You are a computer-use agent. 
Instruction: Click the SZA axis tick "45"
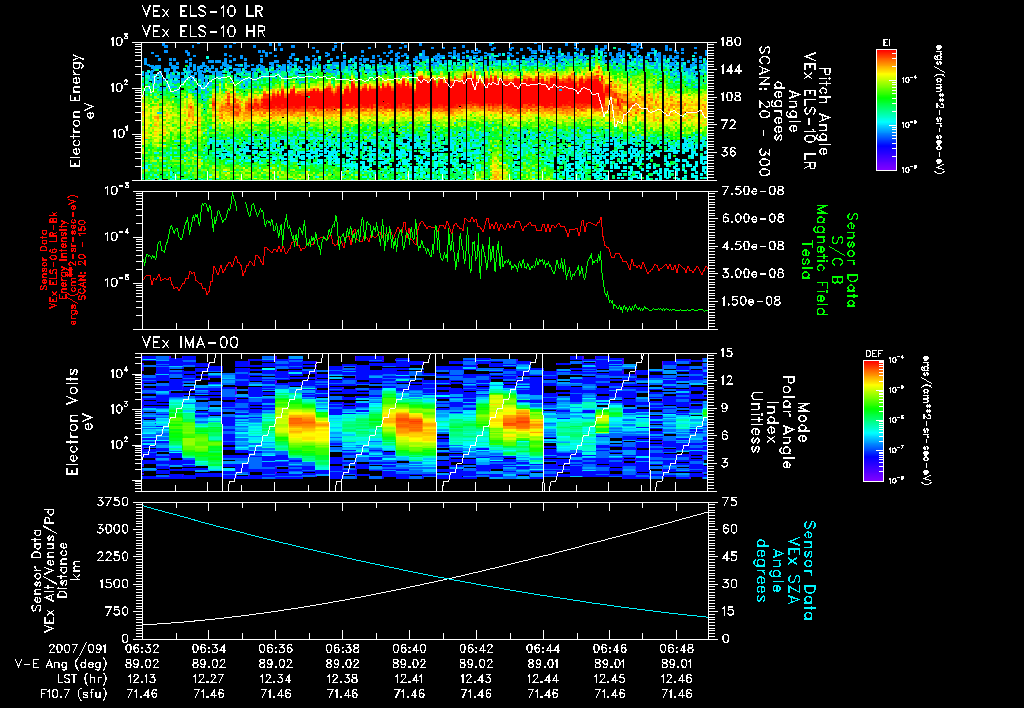[x=729, y=556]
